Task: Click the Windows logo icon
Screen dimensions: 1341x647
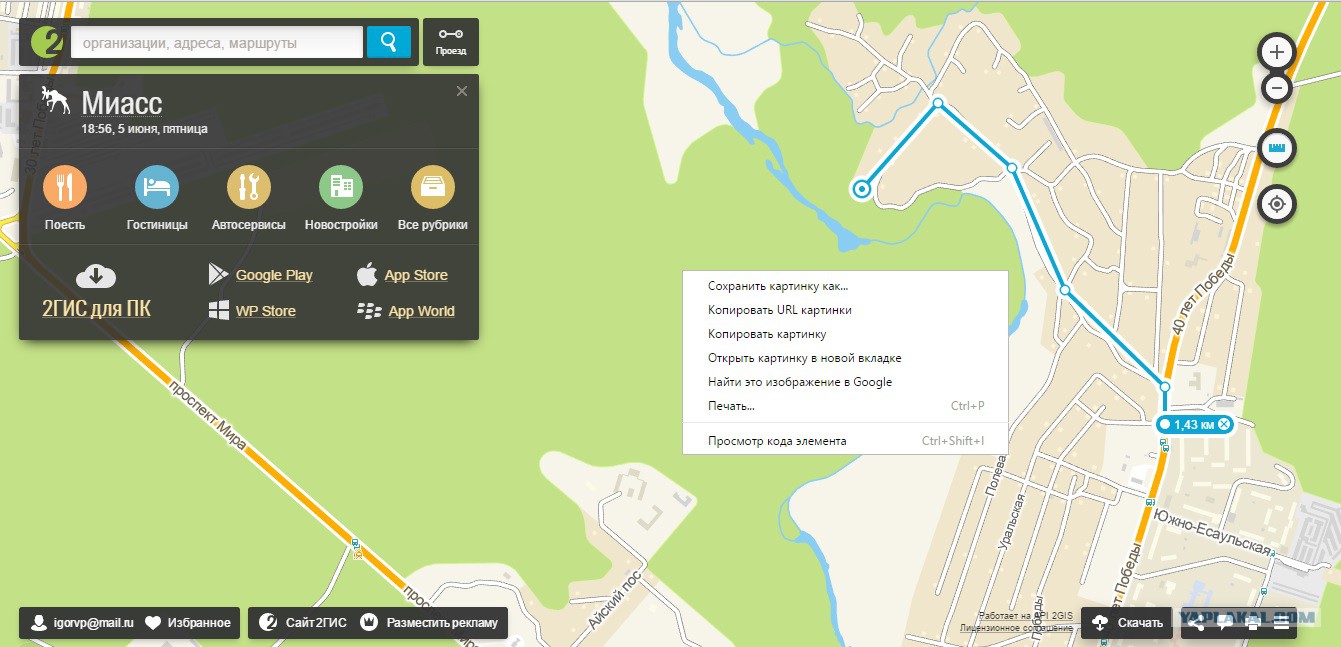Action: pyautogui.click(x=219, y=311)
